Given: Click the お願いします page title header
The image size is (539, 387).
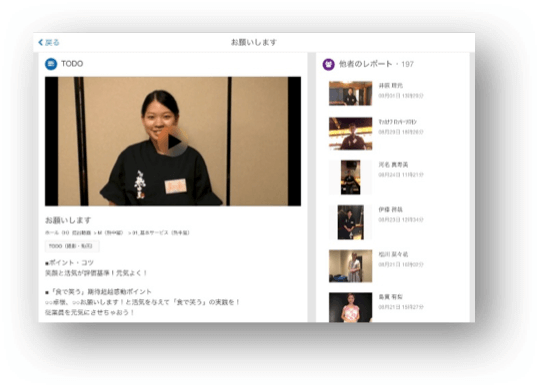Looking at the screenshot, I should pos(254,42).
